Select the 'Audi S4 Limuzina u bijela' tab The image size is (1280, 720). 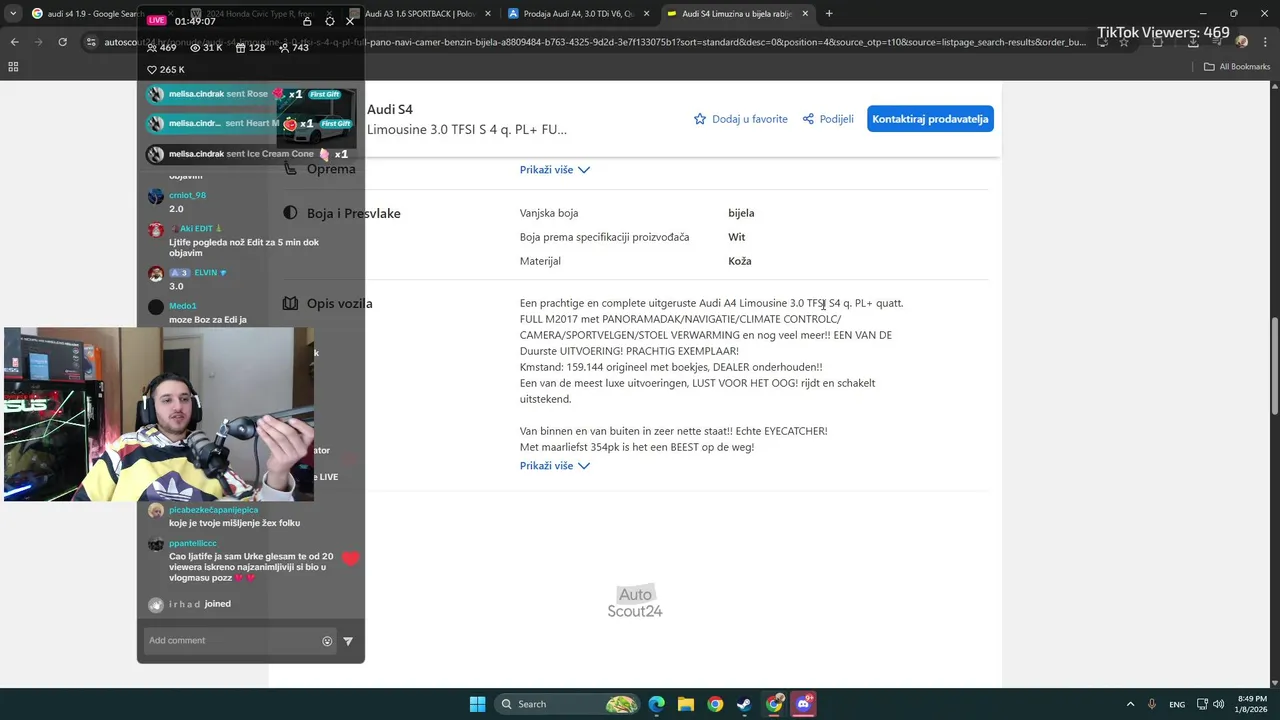coord(738,14)
